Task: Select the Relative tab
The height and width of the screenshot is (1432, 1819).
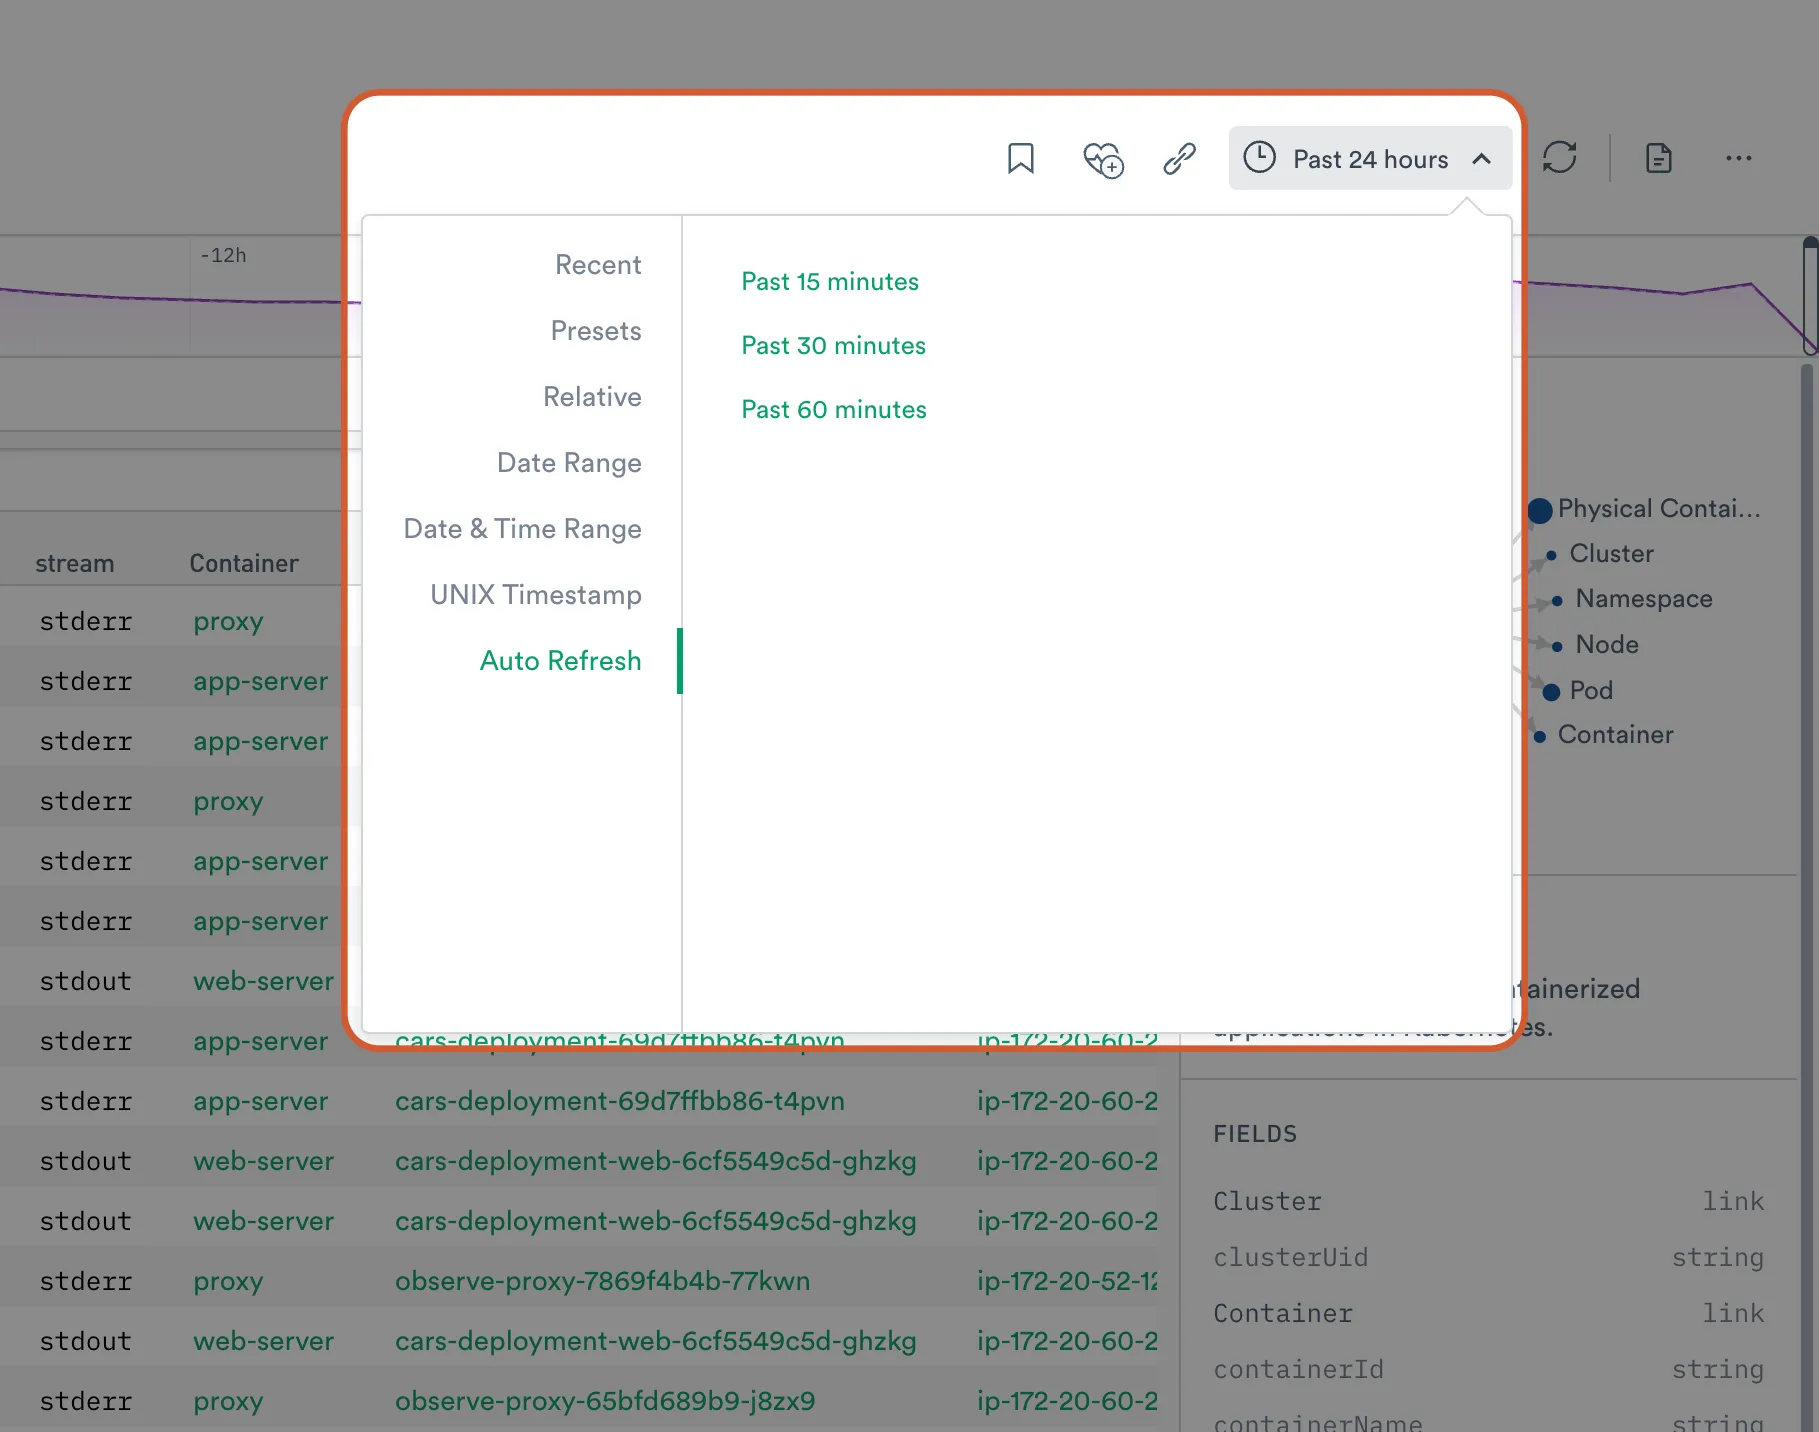Action: (x=592, y=397)
